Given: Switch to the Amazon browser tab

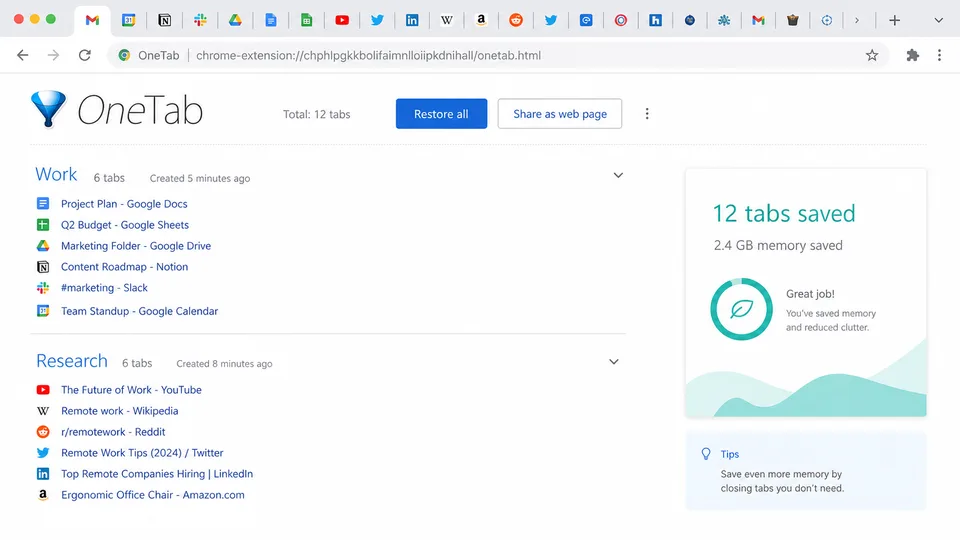Looking at the screenshot, I should (481, 20).
